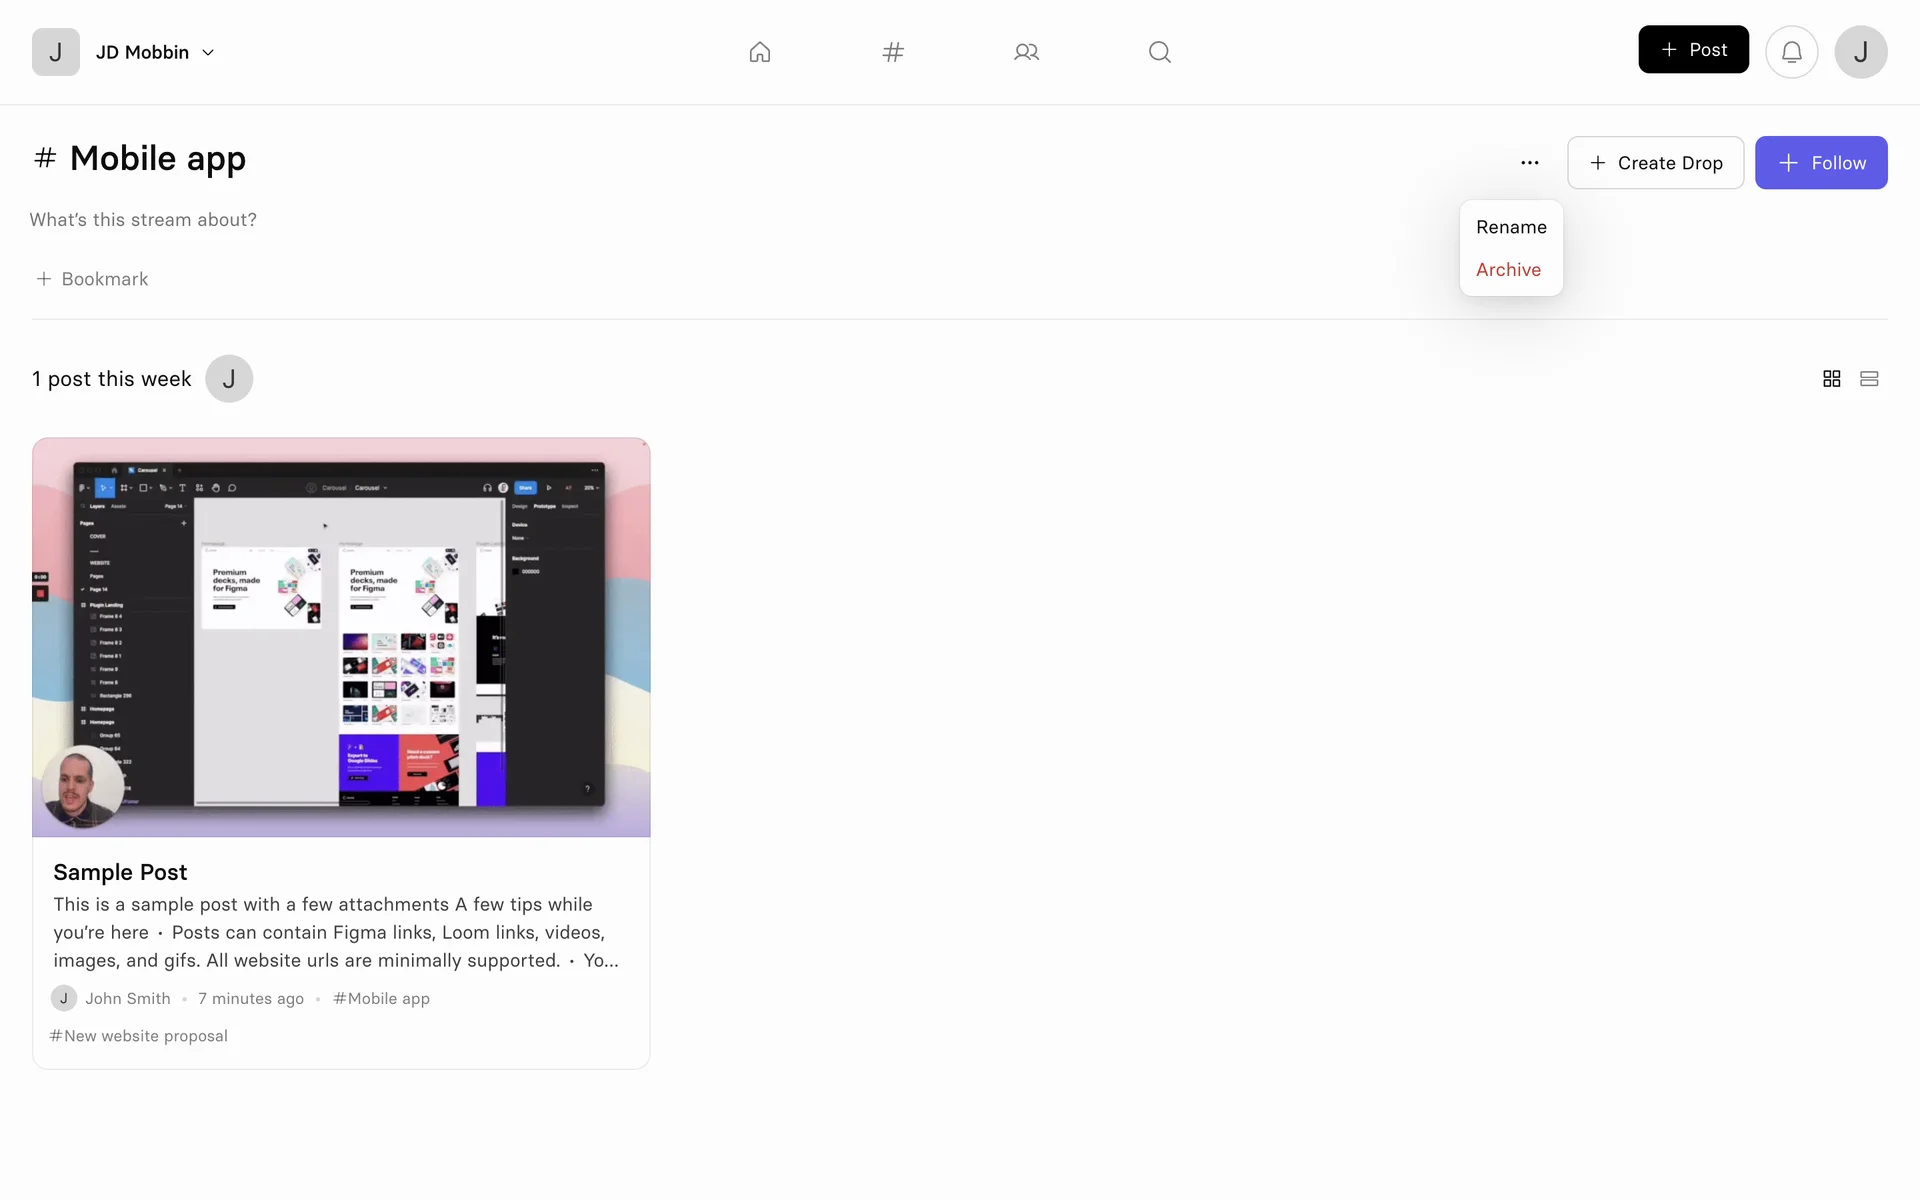Choose Archive in the options menu
Image resolution: width=1920 pixels, height=1200 pixels.
(x=1508, y=270)
